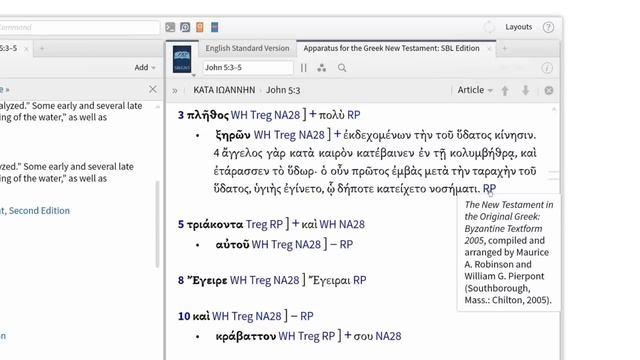The width and height of the screenshot is (640, 360).
Task: Click the John 5:3 breadcrumb
Action: click(283, 90)
